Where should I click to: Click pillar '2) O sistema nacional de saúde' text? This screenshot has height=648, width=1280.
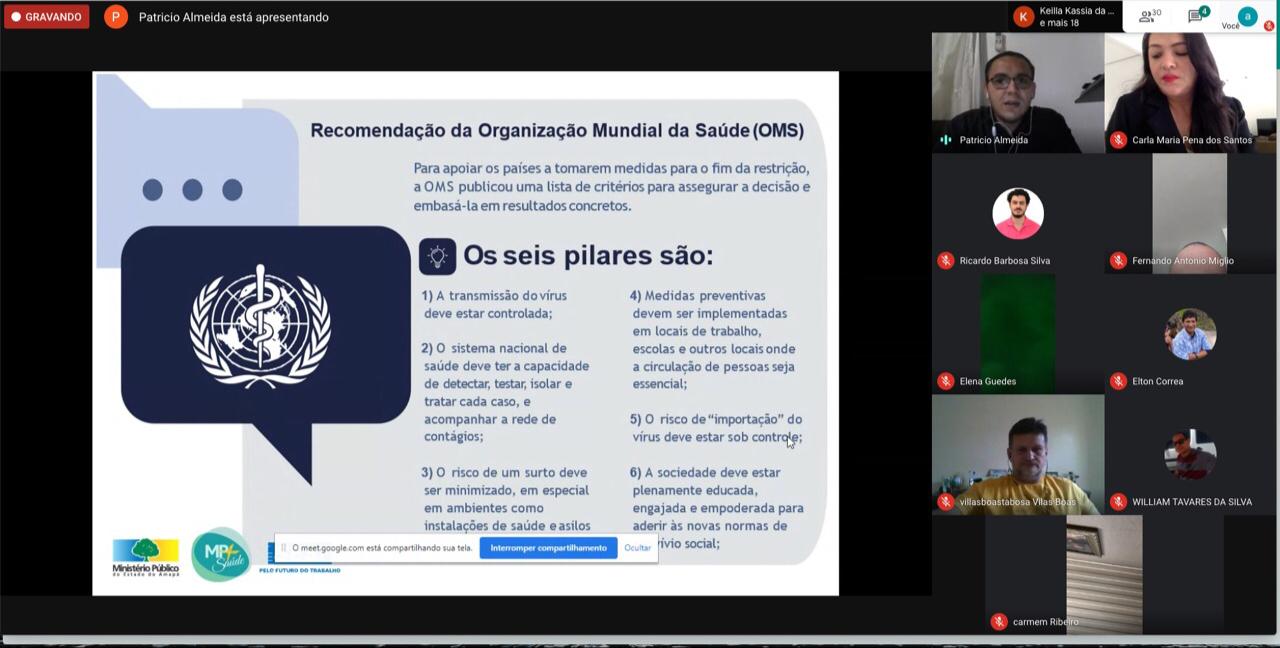coord(505,392)
